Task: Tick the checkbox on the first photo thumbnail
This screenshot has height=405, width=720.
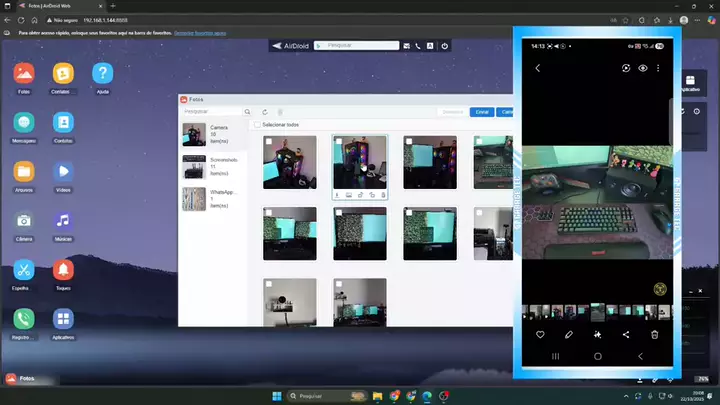Action: [x=269, y=142]
